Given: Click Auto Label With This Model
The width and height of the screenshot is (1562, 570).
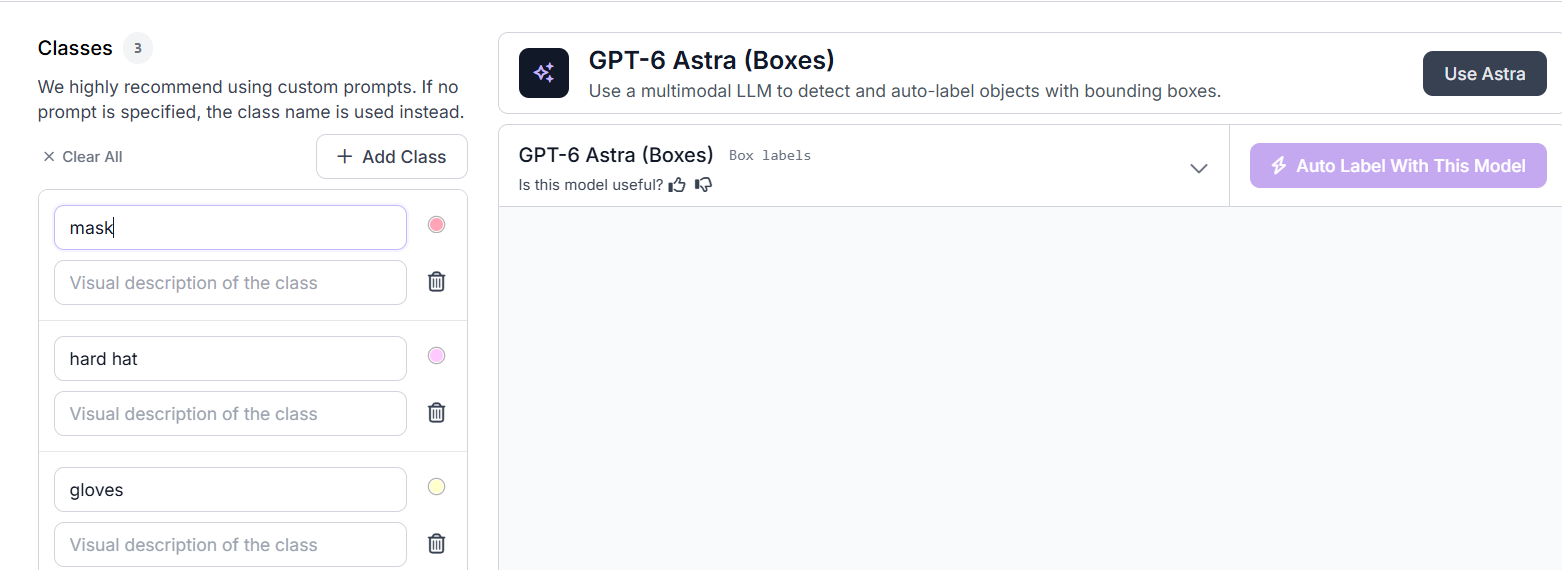Looking at the screenshot, I should 1398,166.
